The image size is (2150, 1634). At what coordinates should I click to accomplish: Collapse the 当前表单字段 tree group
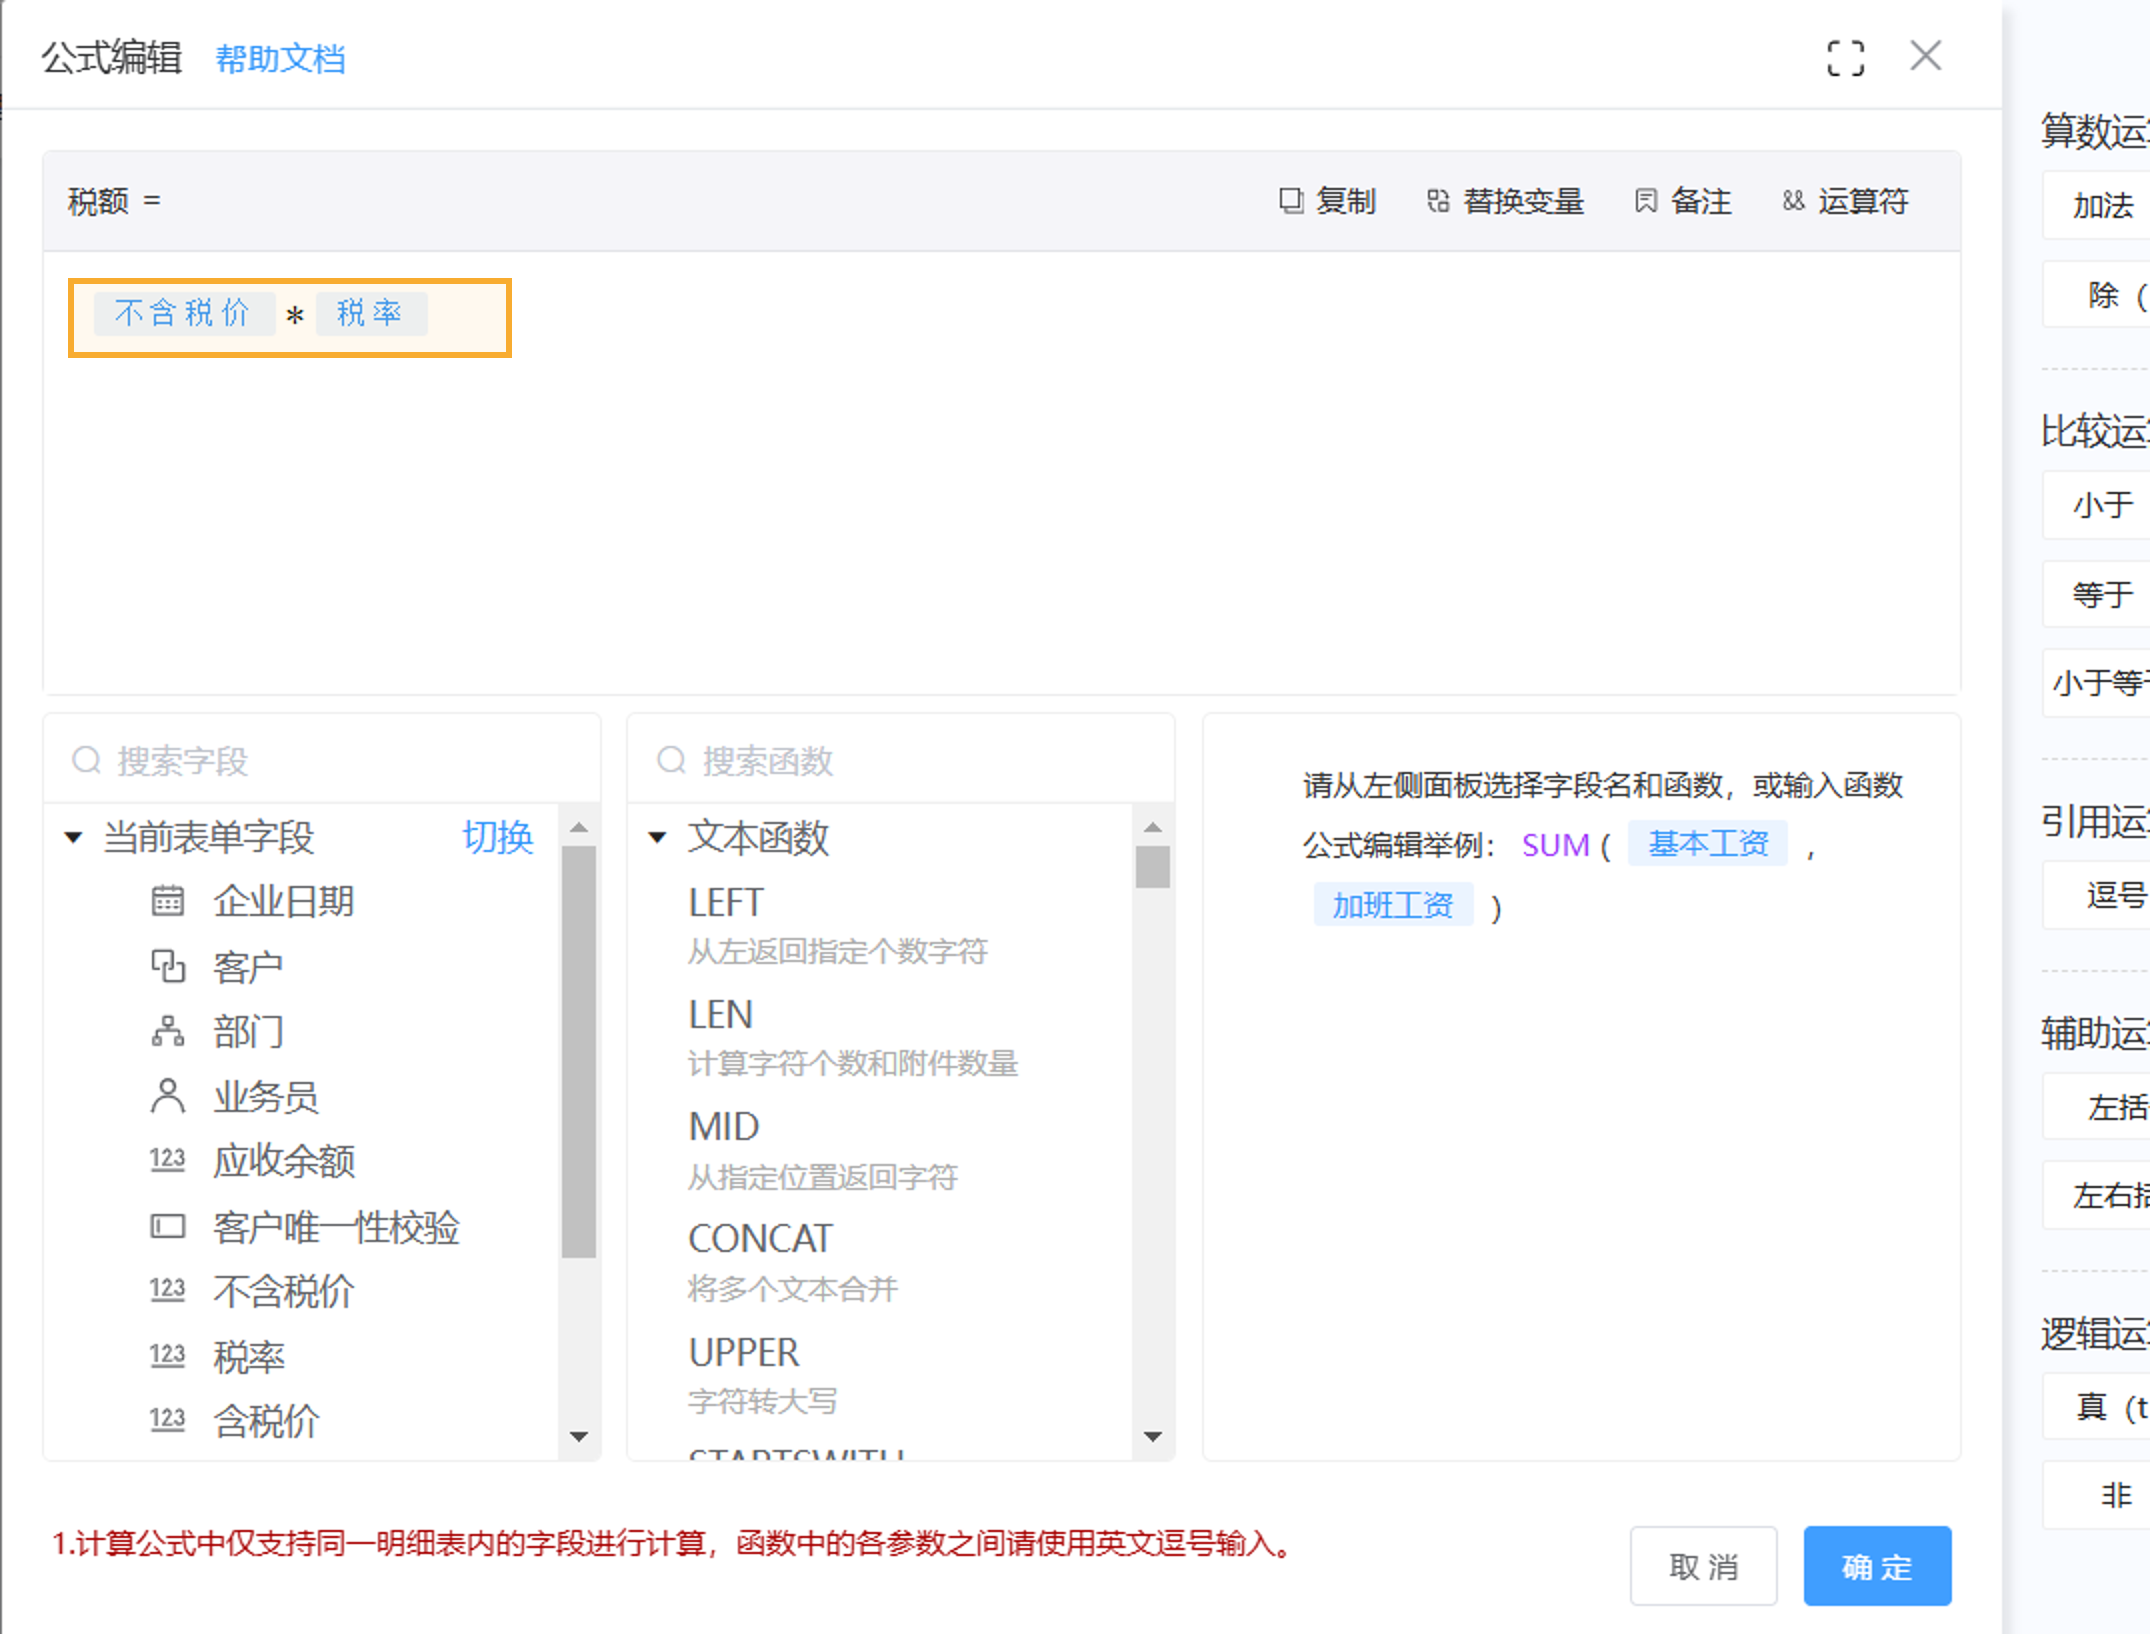73,837
